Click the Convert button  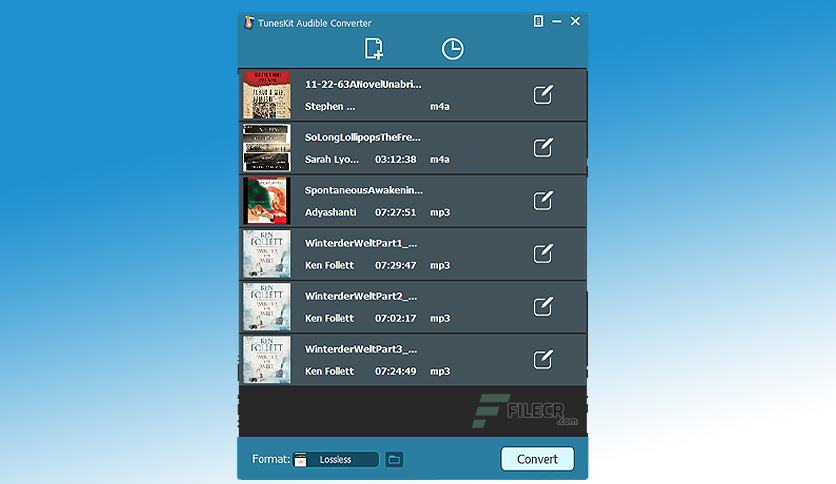click(x=537, y=459)
